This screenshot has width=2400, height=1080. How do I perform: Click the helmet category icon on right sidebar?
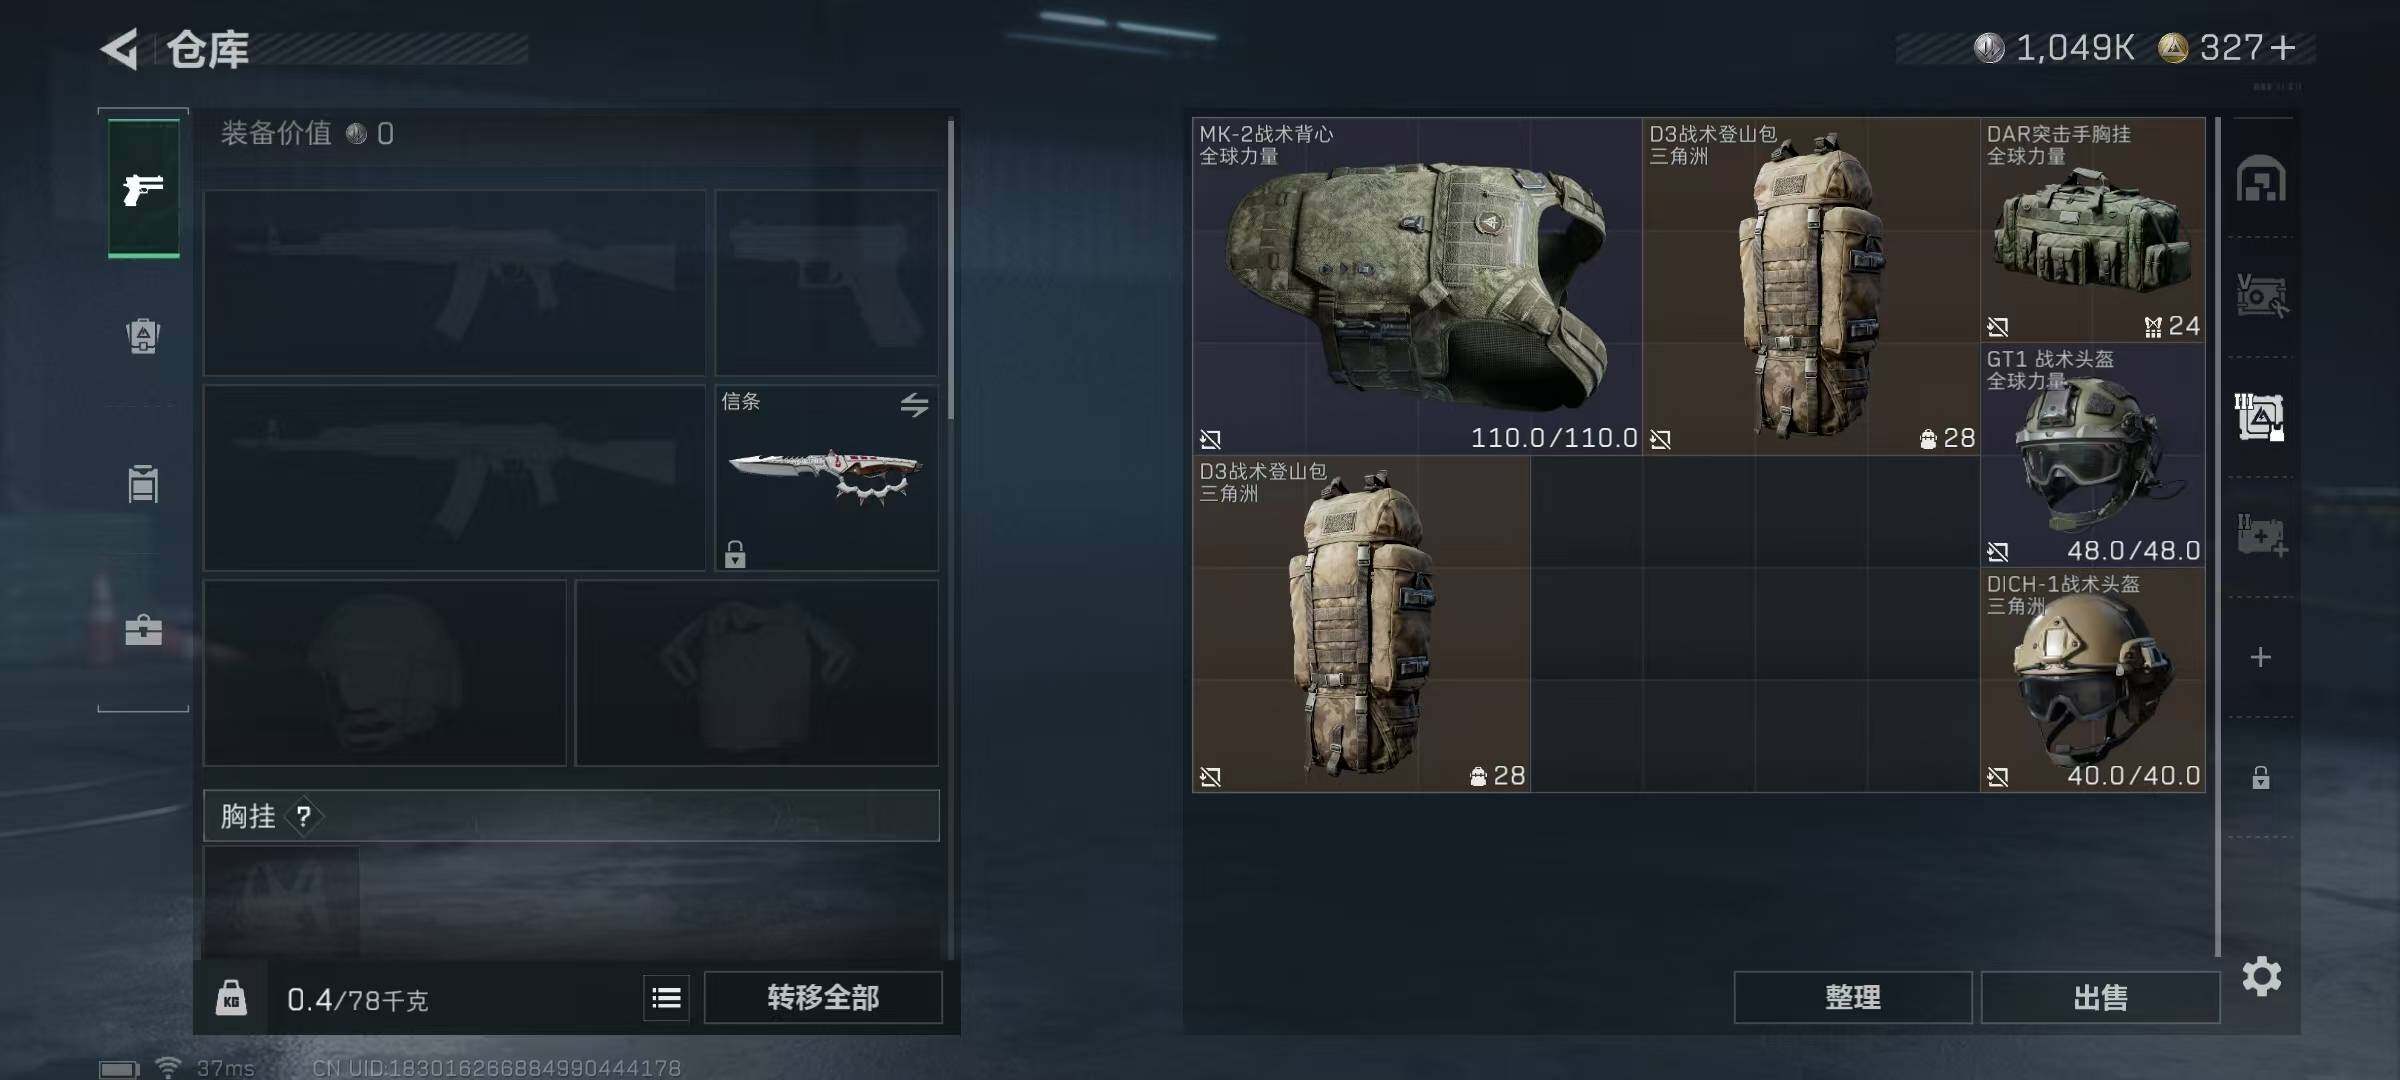pyautogui.click(x=2260, y=180)
